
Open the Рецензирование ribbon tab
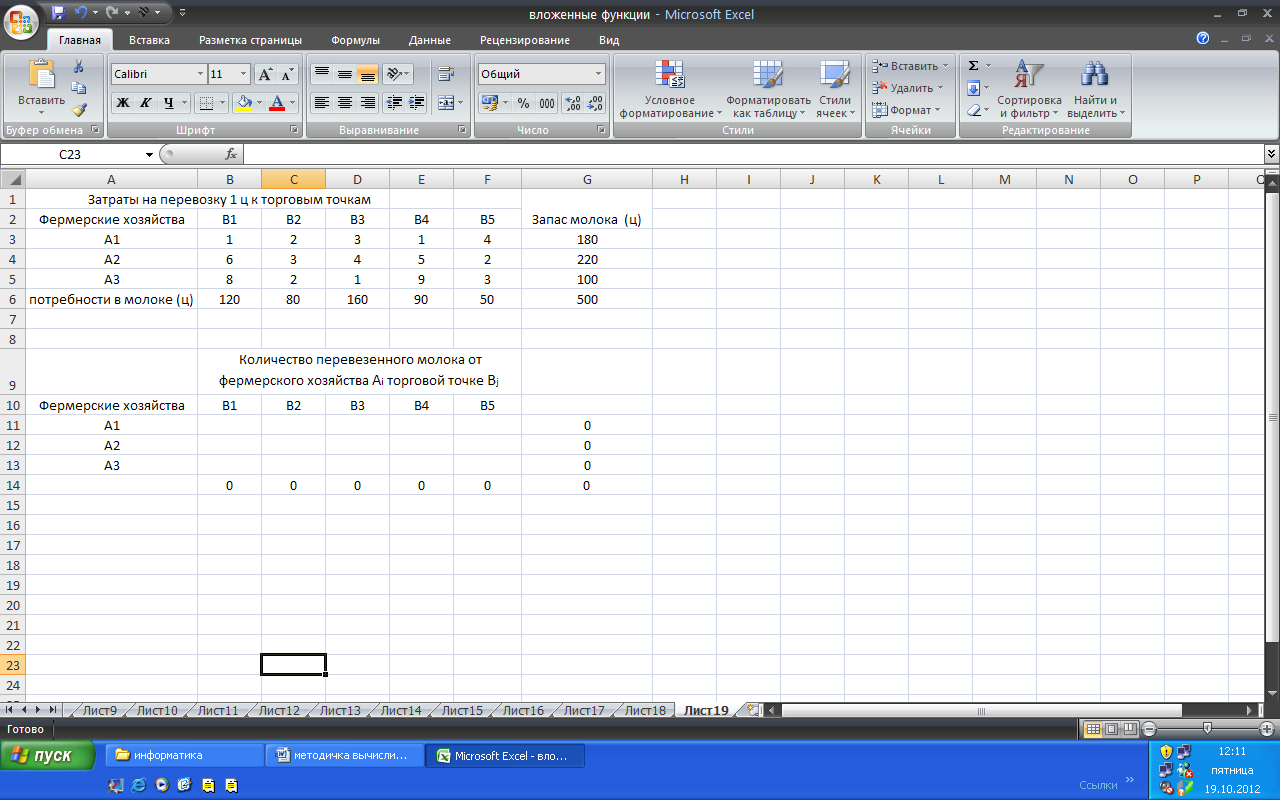coord(525,40)
